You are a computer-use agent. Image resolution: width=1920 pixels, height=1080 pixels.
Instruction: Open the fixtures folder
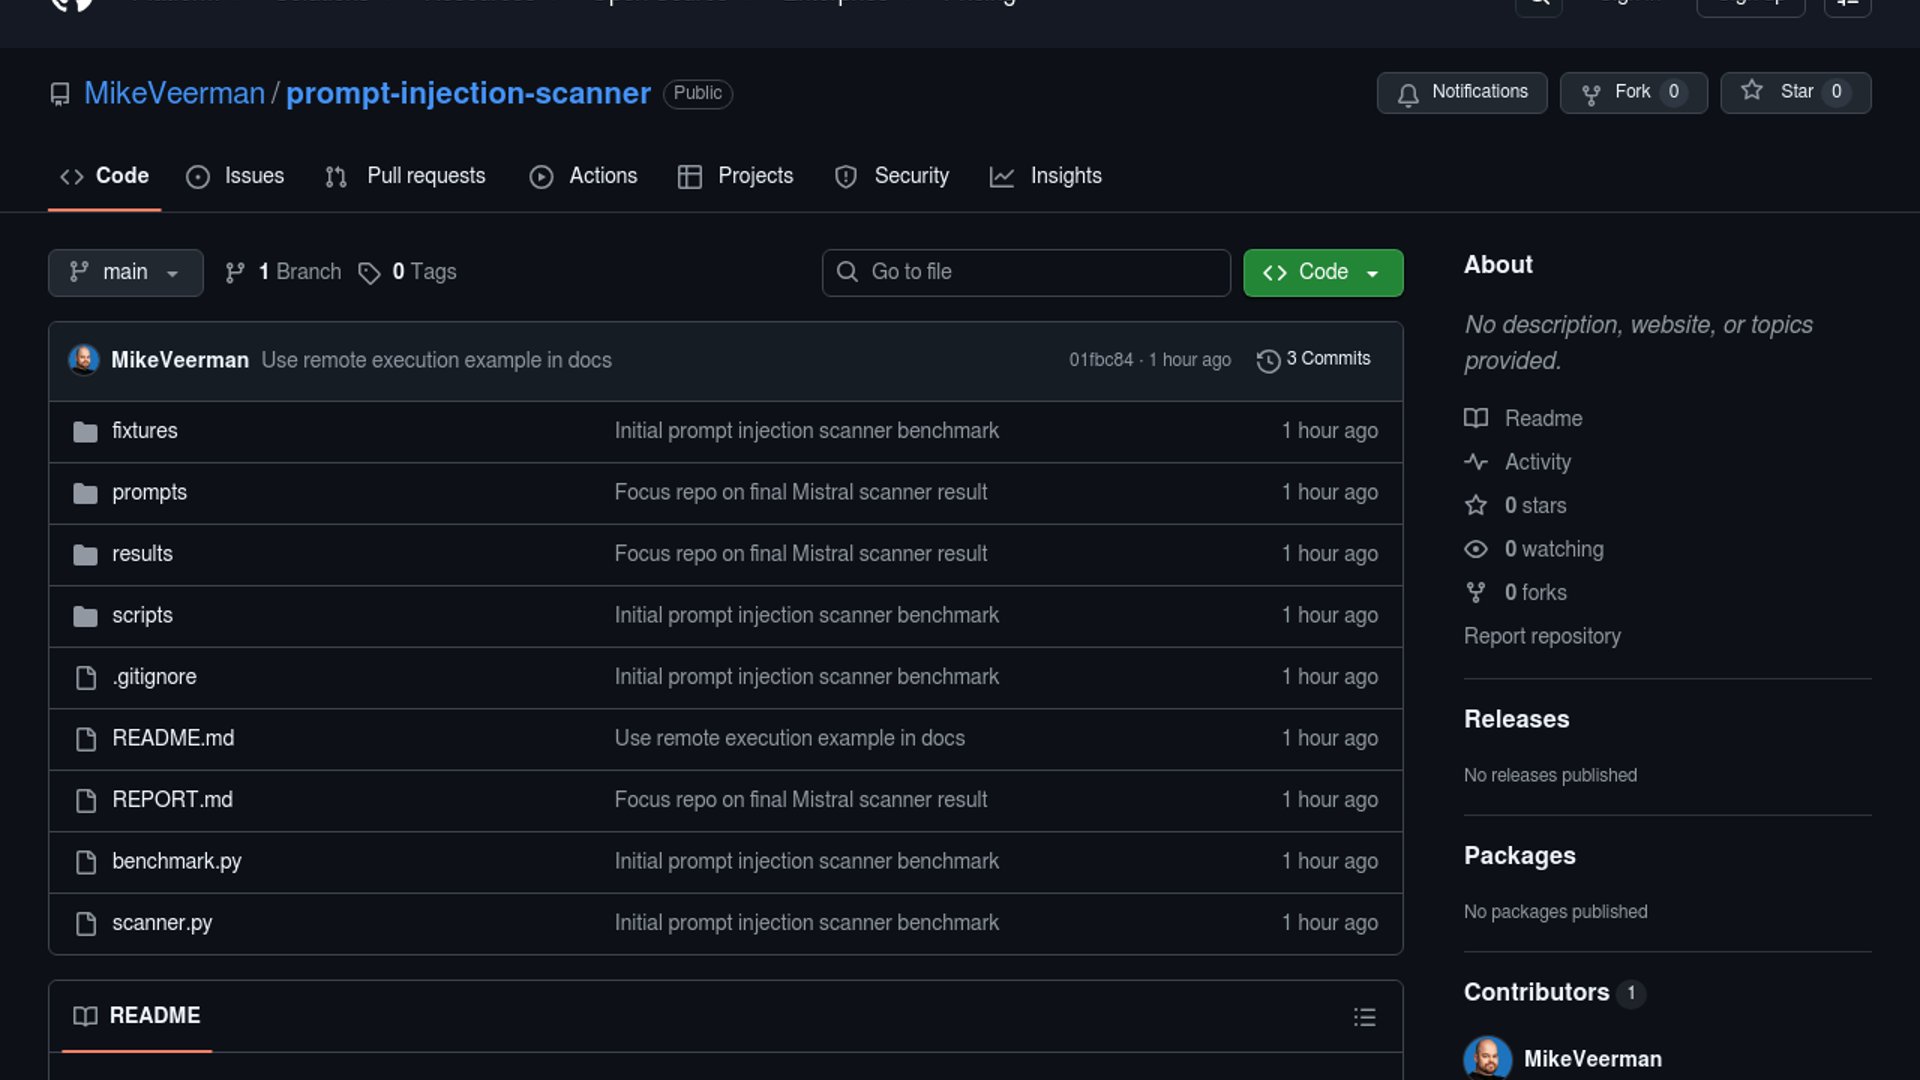pos(144,431)
